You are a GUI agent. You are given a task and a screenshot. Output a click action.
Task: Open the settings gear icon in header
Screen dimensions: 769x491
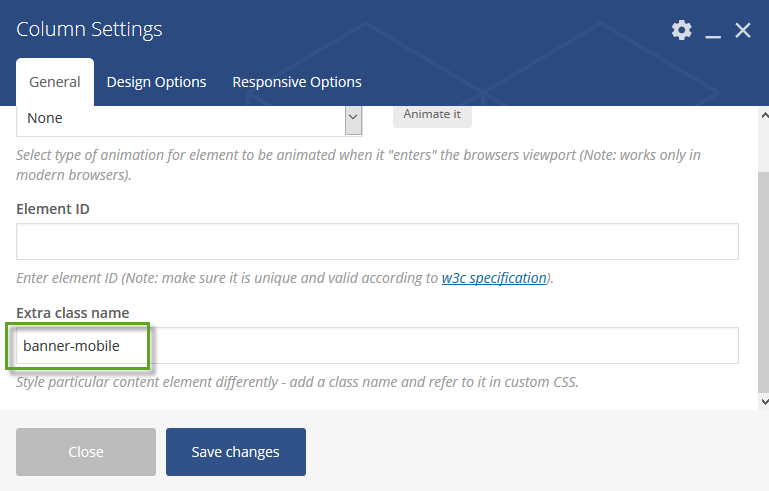pyautogui.click(x=682, y=30)
